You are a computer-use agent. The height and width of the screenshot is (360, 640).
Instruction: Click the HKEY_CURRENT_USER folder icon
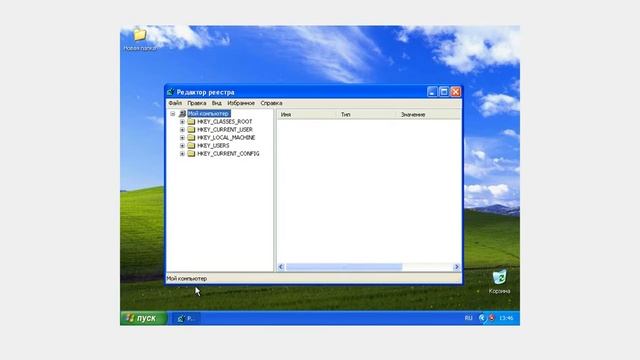point(191,129)
